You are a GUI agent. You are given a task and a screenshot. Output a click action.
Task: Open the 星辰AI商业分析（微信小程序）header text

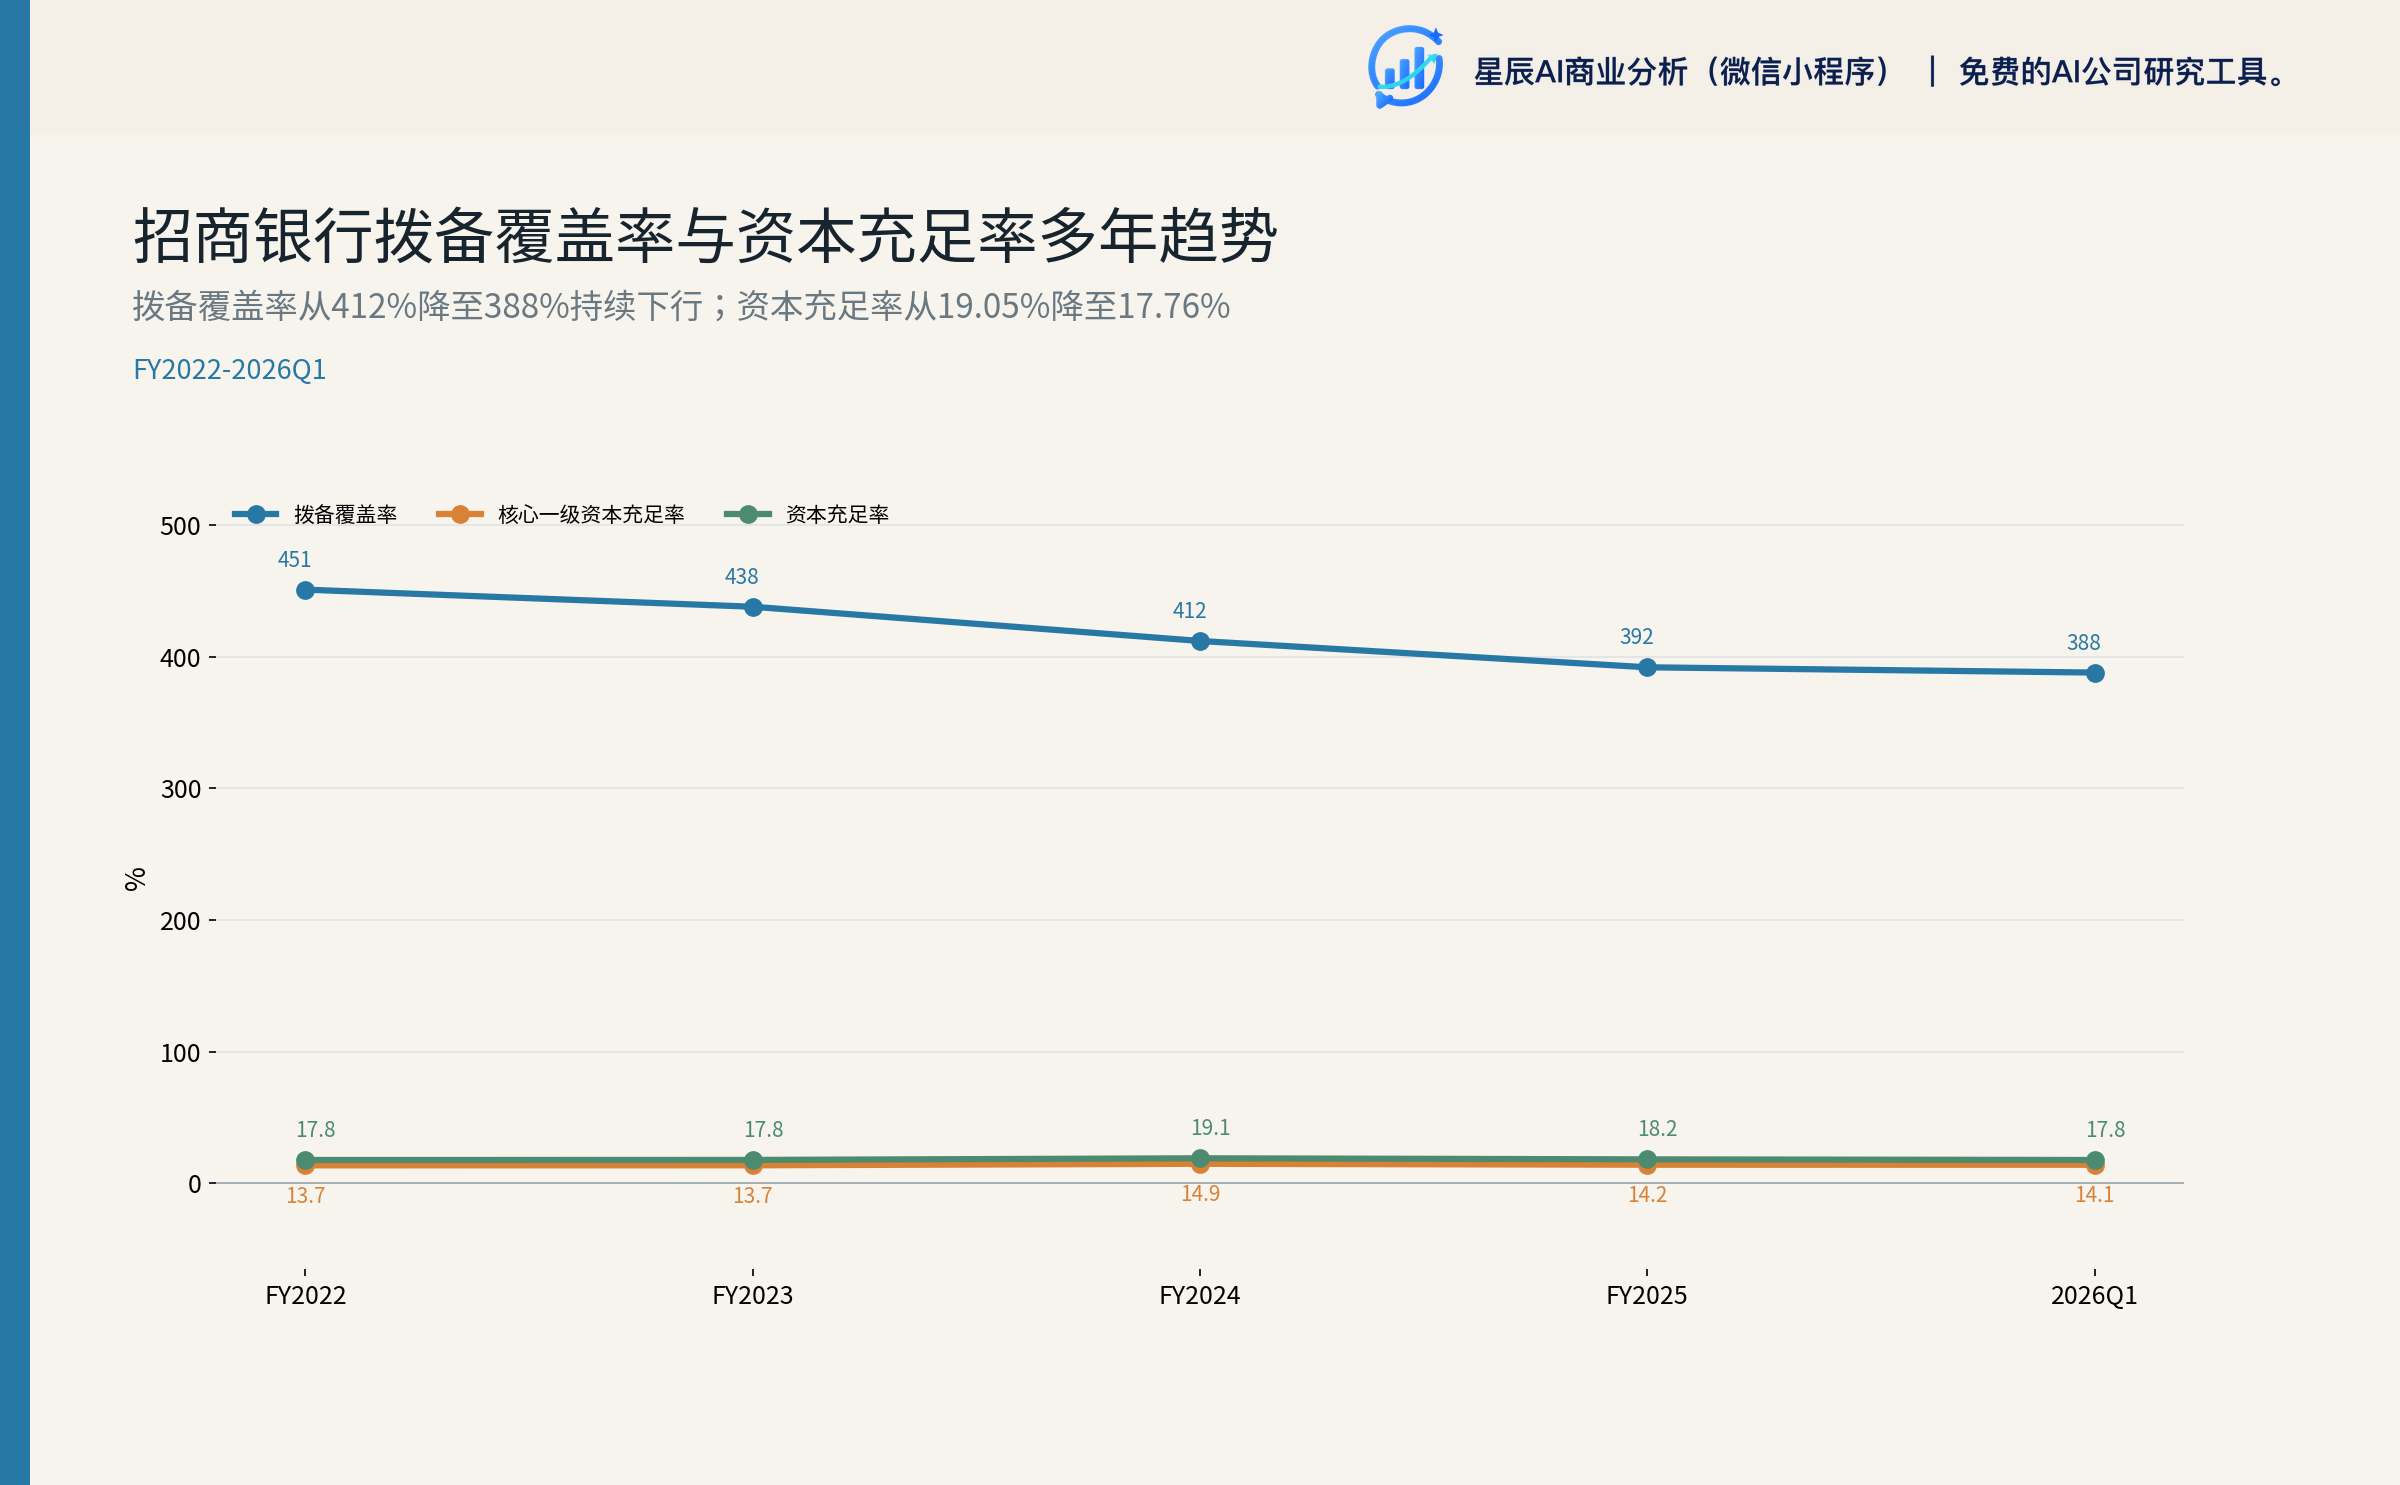tap(1685, 72)
